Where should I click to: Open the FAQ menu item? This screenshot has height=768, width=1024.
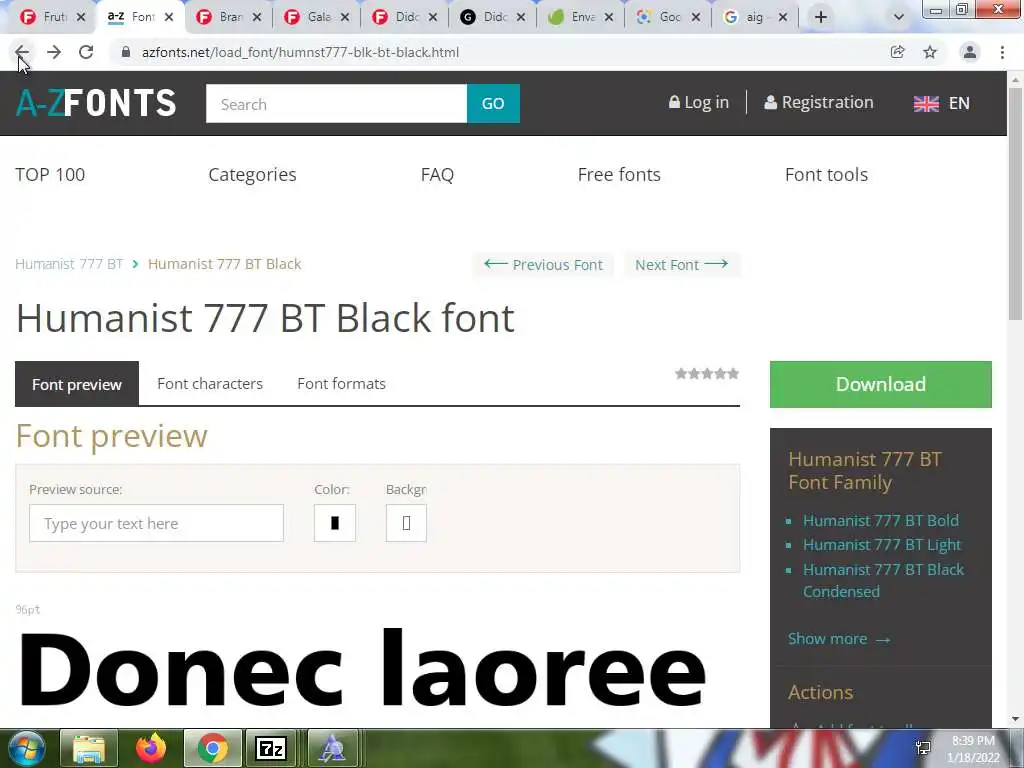tap(438, 174)
